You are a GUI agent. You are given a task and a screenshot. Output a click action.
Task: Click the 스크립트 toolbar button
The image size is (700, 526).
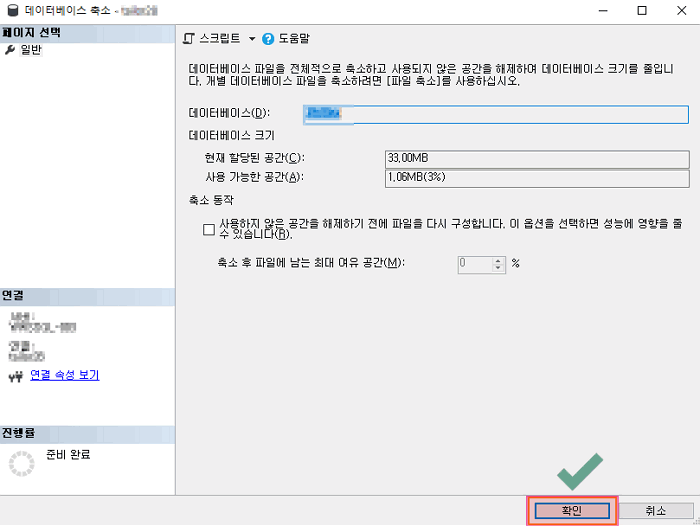(x=219, y=38)
